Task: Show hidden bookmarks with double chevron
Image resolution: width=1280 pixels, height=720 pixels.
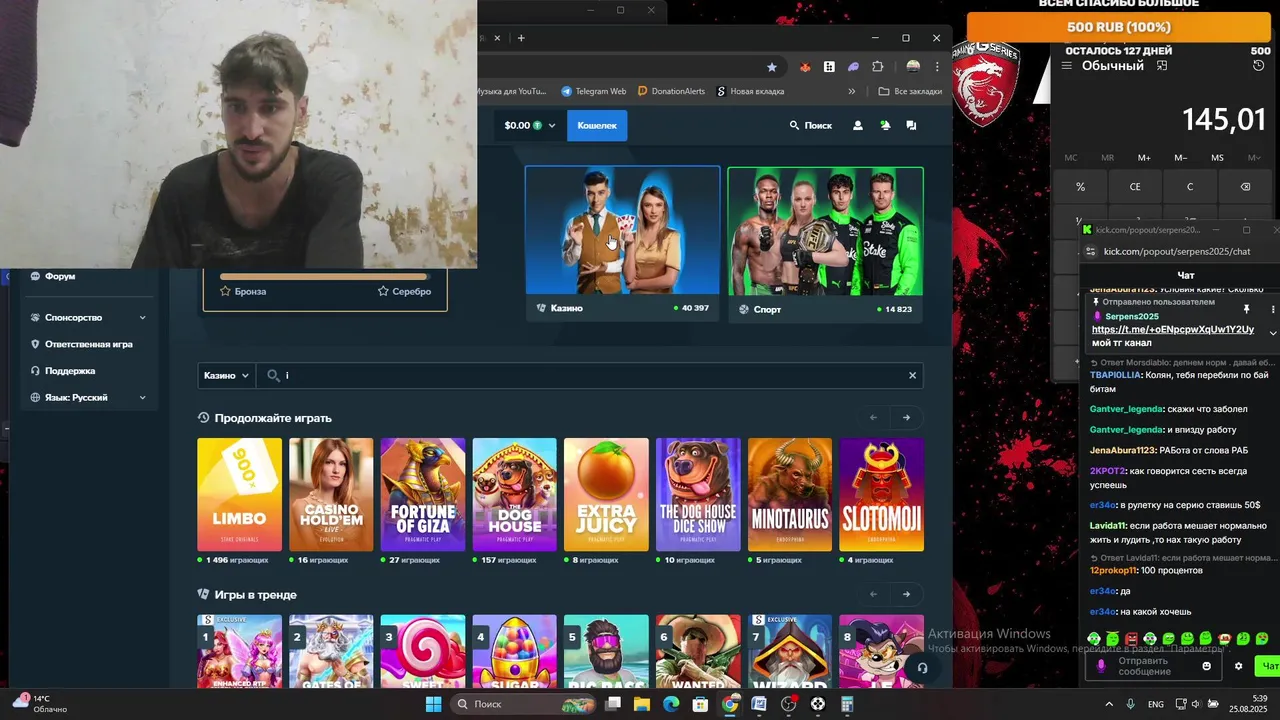Action: (x=852, y=91)
